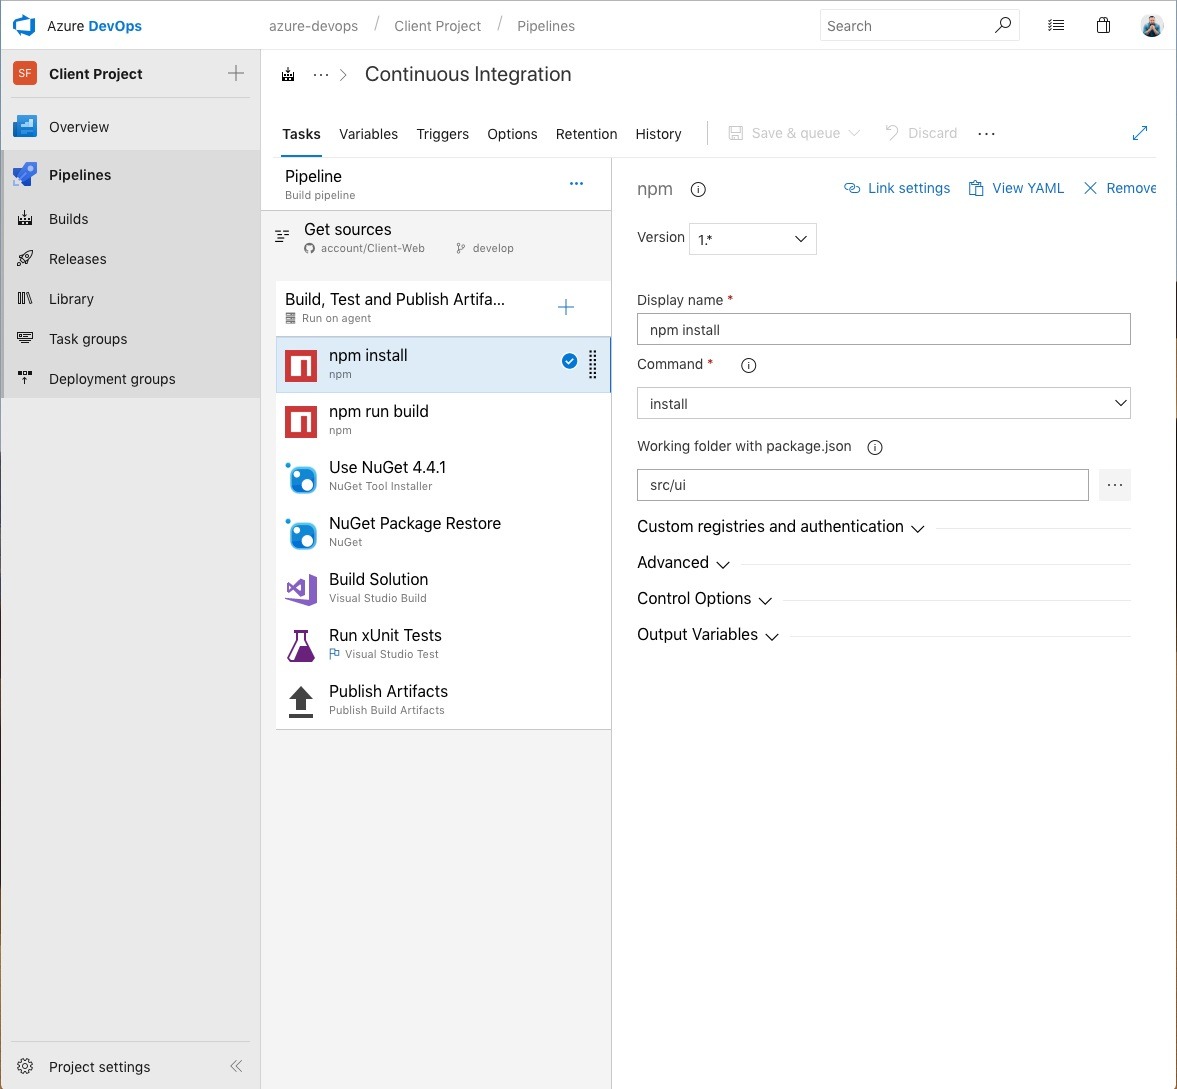
Task: Expand the Control Options section
Action: point(704,599)
